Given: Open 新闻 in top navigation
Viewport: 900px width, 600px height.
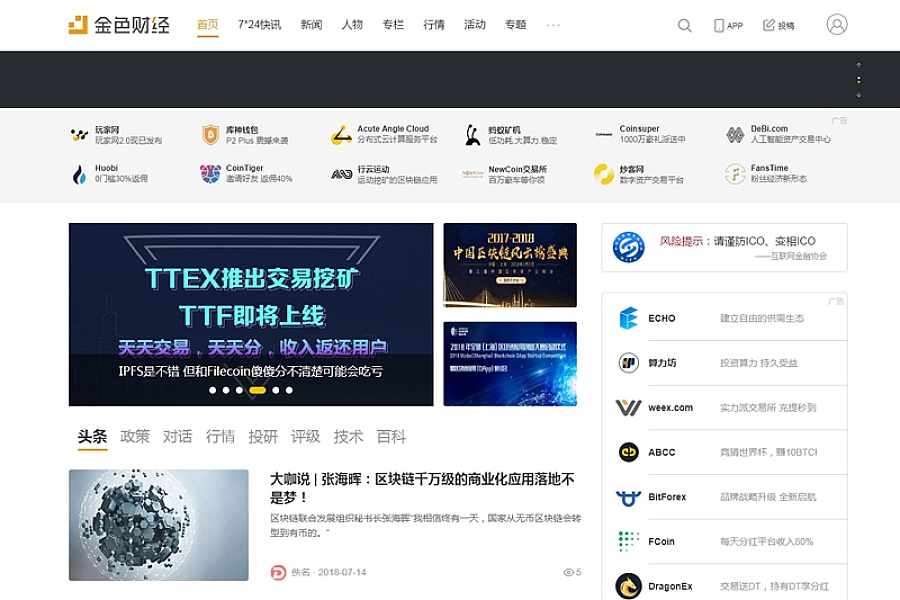Looking at the screenshot, I should coord(311,25).
